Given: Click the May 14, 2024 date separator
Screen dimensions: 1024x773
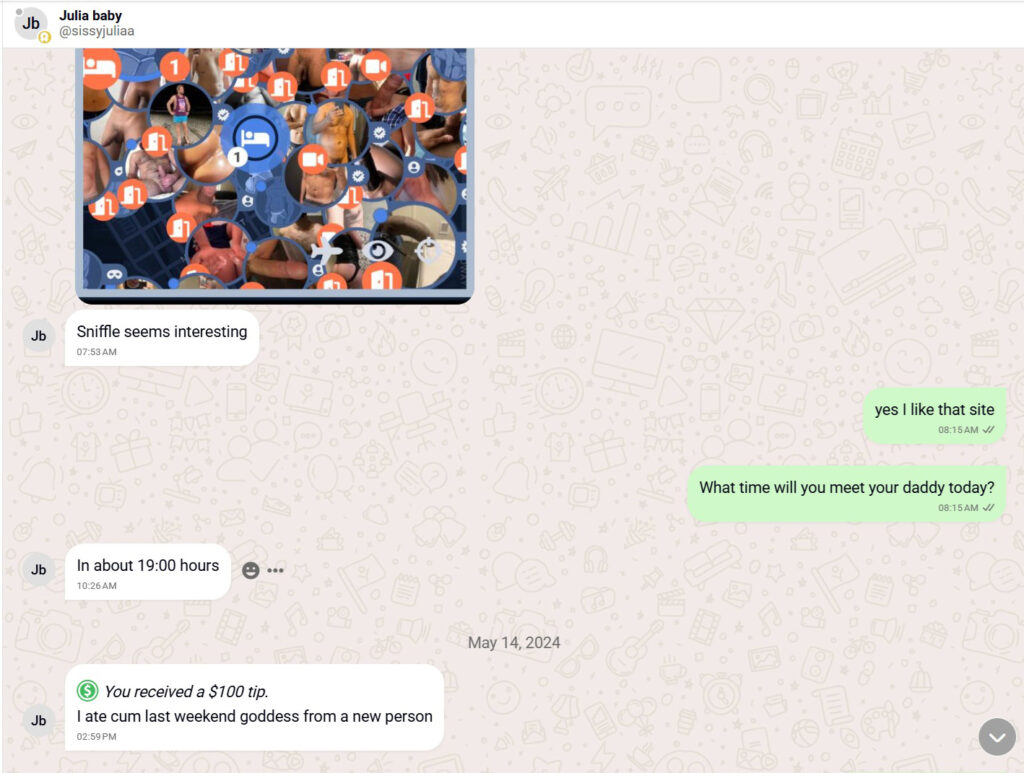Looking at the screenshot, I should 514,643.
